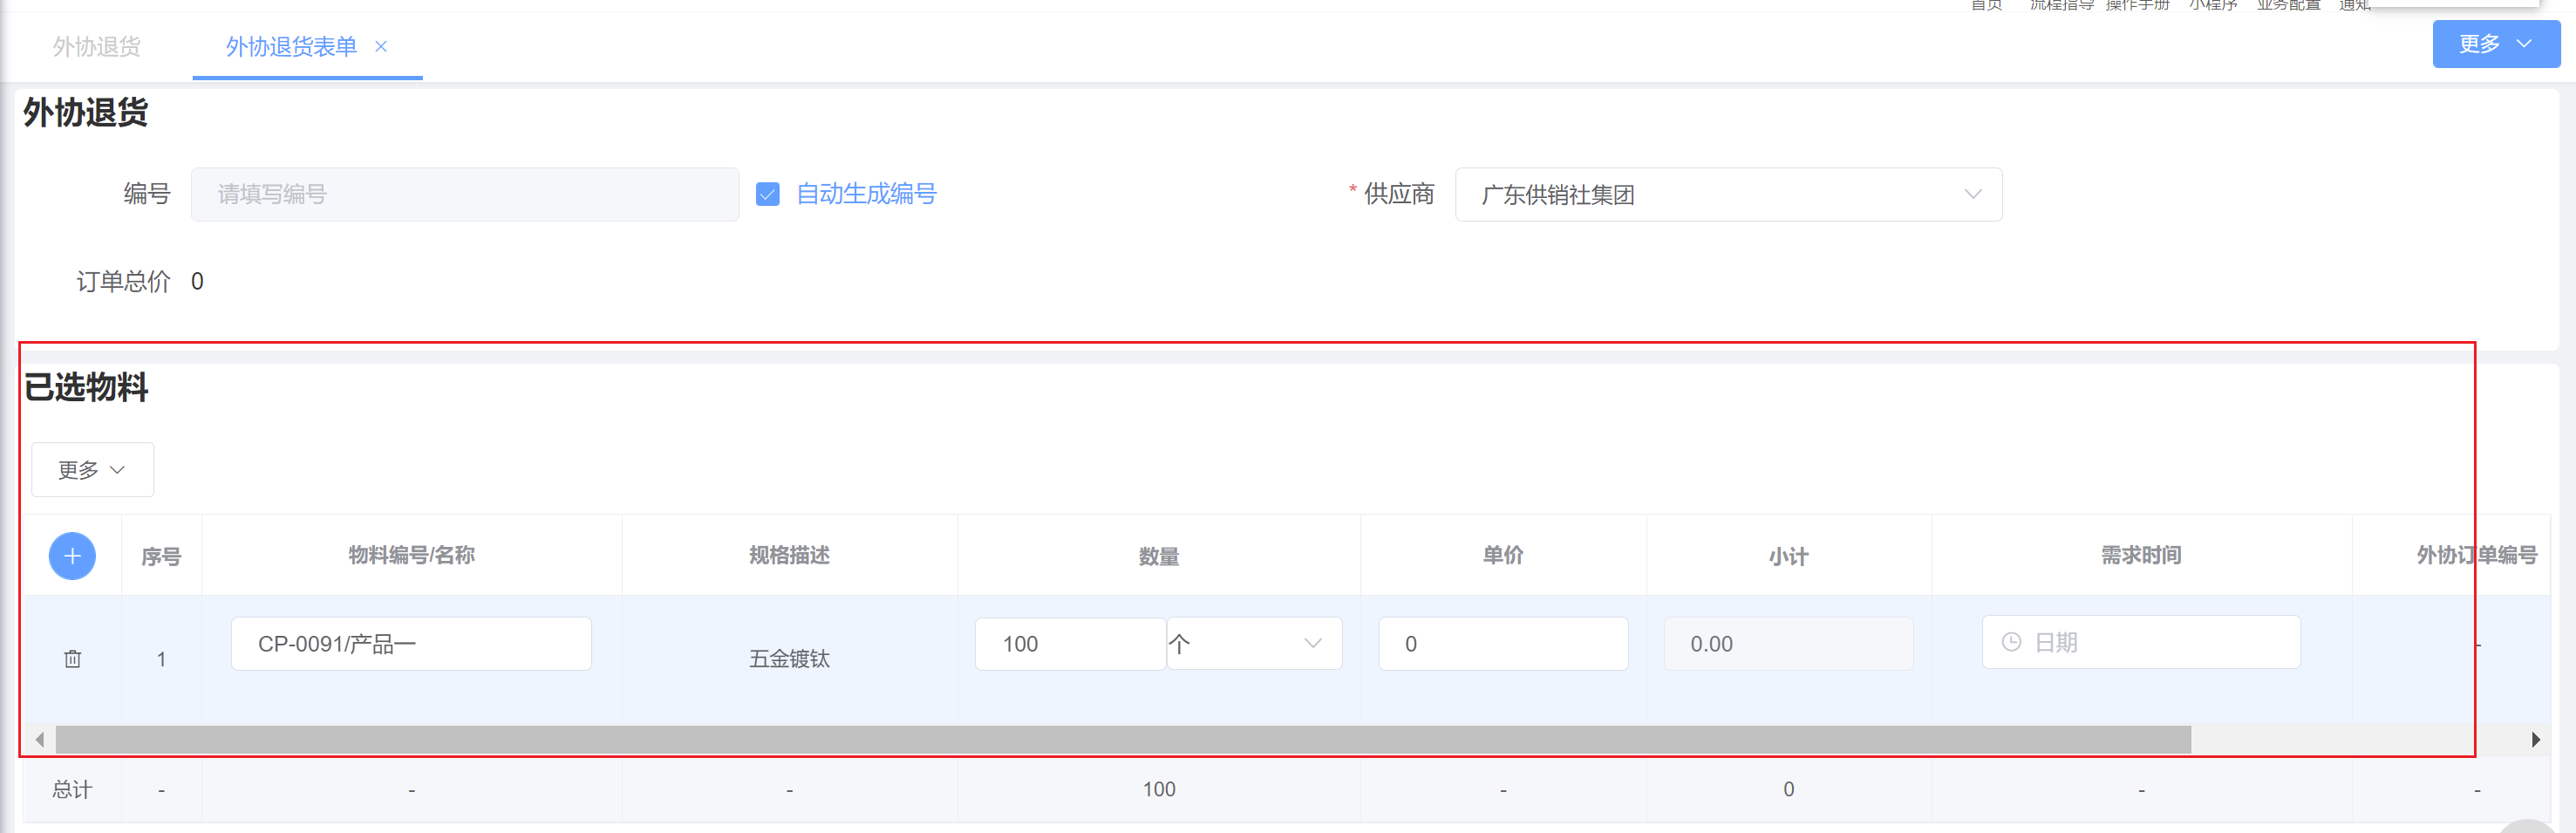Viewport: 2576px width, 833px height.
Task: Click the 序号 column header
Action: [x=161, y=556]
